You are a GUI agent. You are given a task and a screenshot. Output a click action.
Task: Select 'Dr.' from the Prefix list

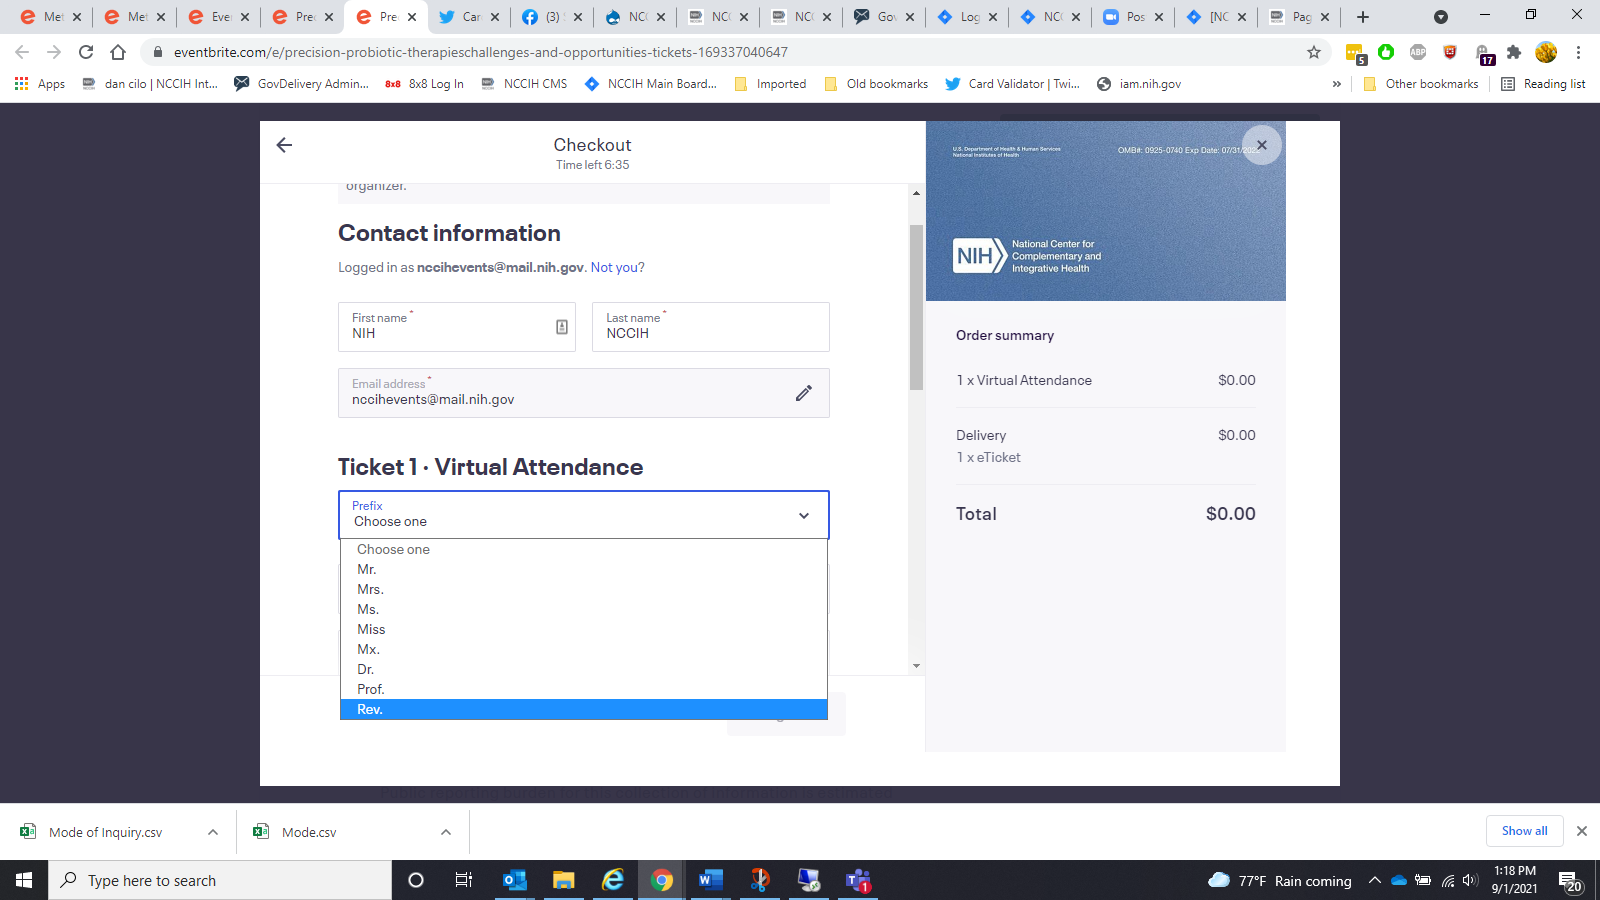366,669
